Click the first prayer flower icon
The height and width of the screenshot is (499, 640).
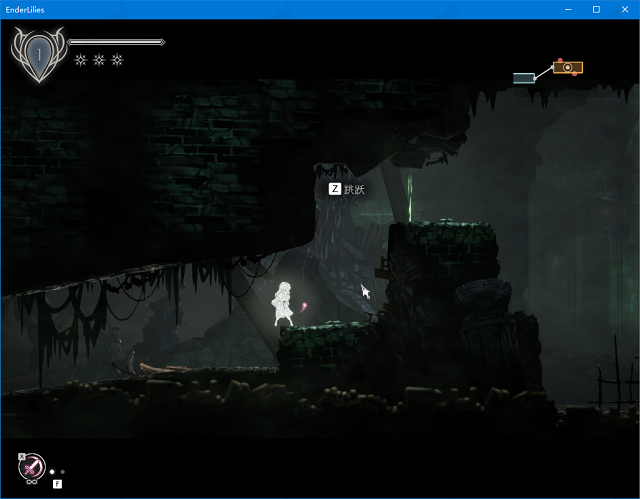[81, 60]
